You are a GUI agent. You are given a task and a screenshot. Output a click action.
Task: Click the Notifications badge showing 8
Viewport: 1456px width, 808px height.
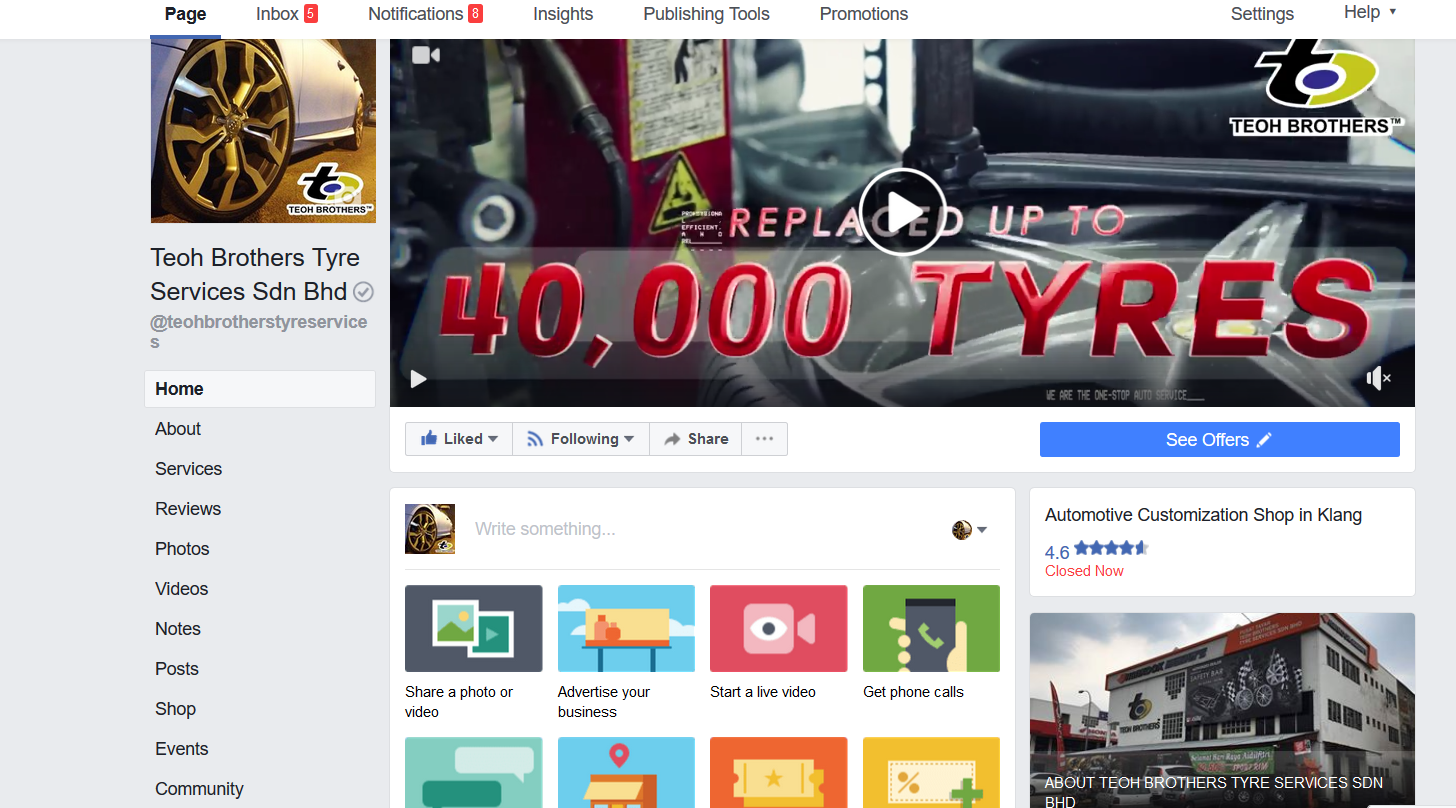[x=475, y=13]
